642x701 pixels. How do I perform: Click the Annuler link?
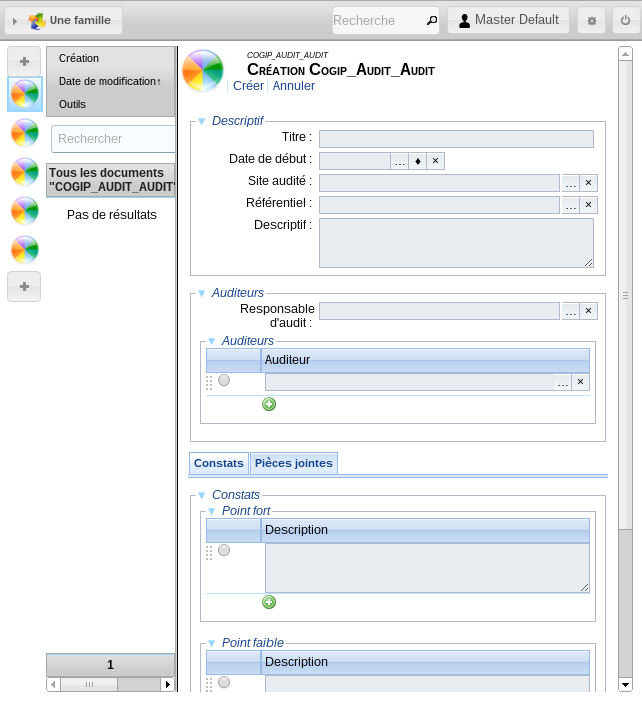[294, 86]
